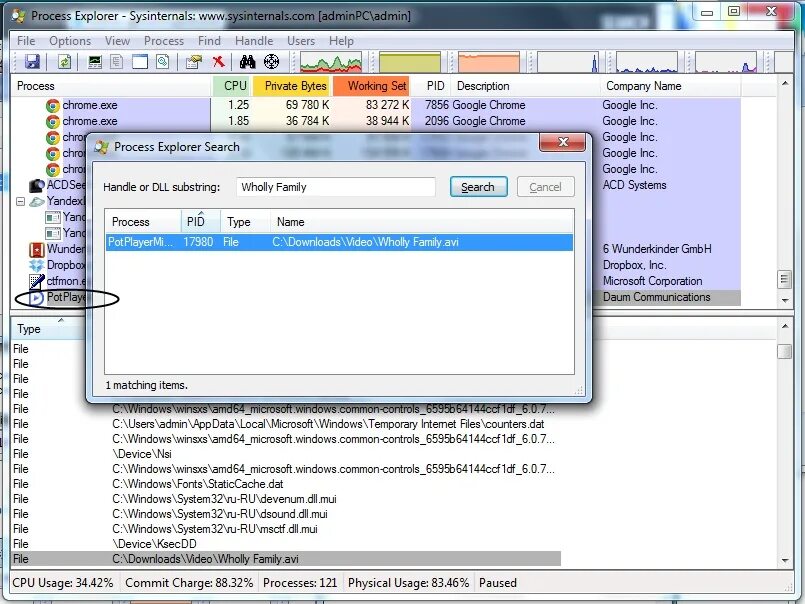Sort search results by Process column
Screen dimensions: 805x604
tap(143, 222)
